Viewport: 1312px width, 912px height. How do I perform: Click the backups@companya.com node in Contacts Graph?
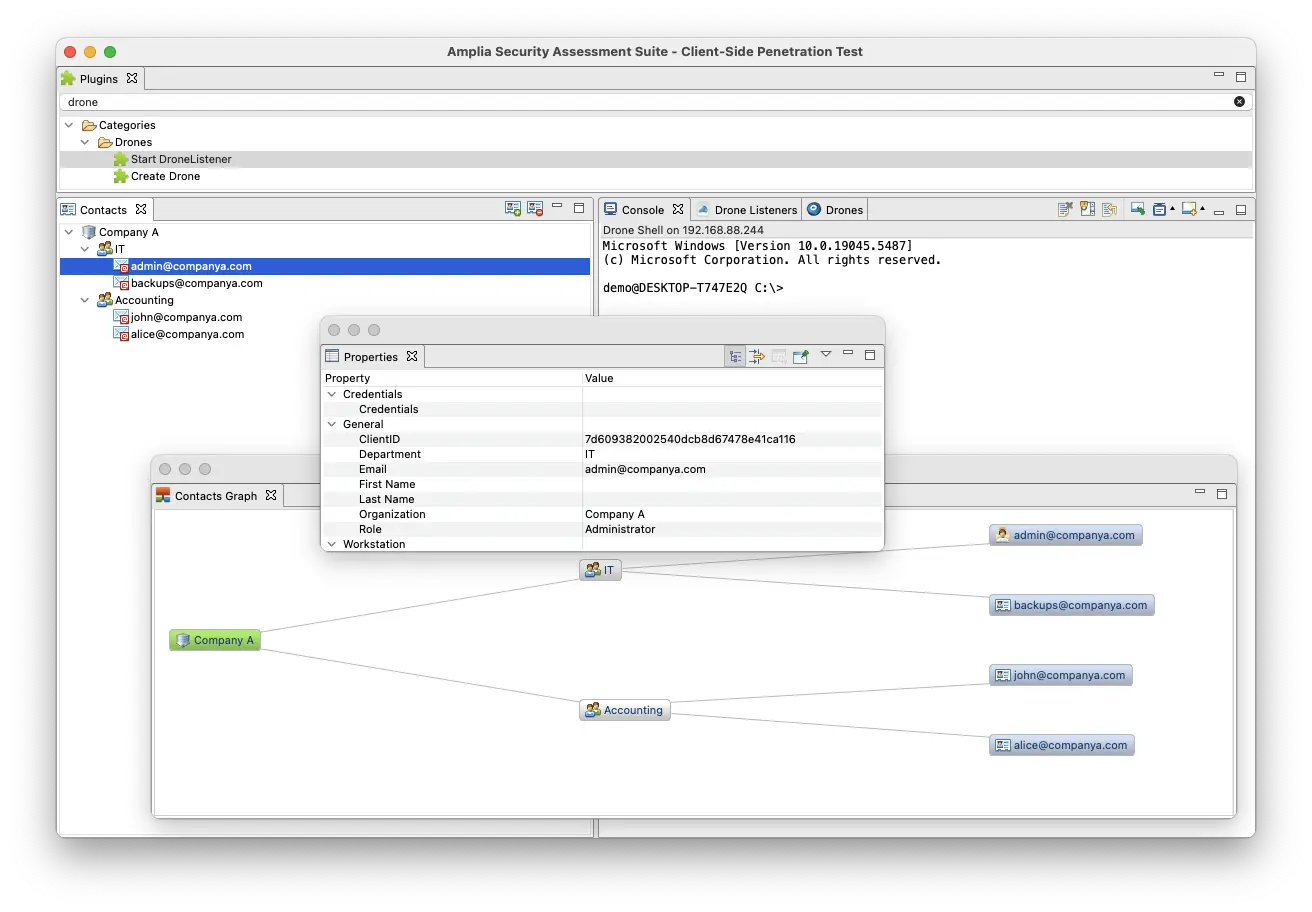1072,605
